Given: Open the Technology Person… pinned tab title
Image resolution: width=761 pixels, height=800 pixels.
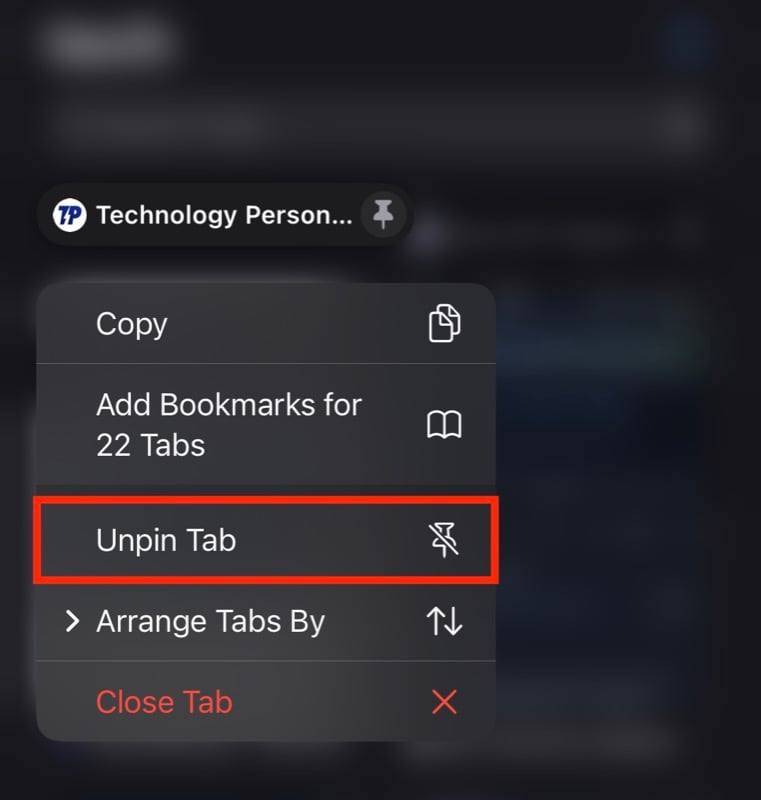Looking at the screenshot, I should click(224, 215).
